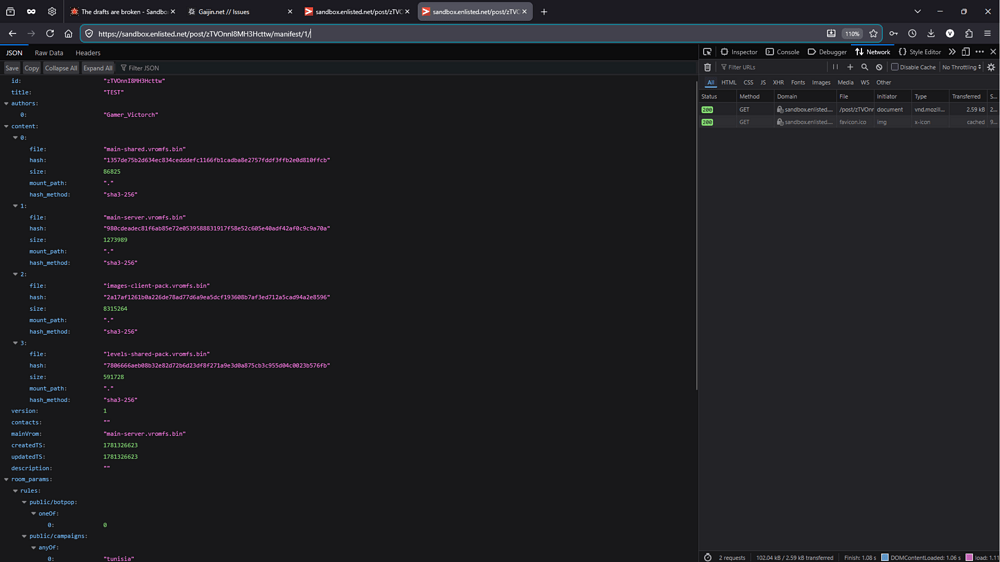1000x562 pixels.
Task: Filter network requests by Images
Action: tap(821, 83)
